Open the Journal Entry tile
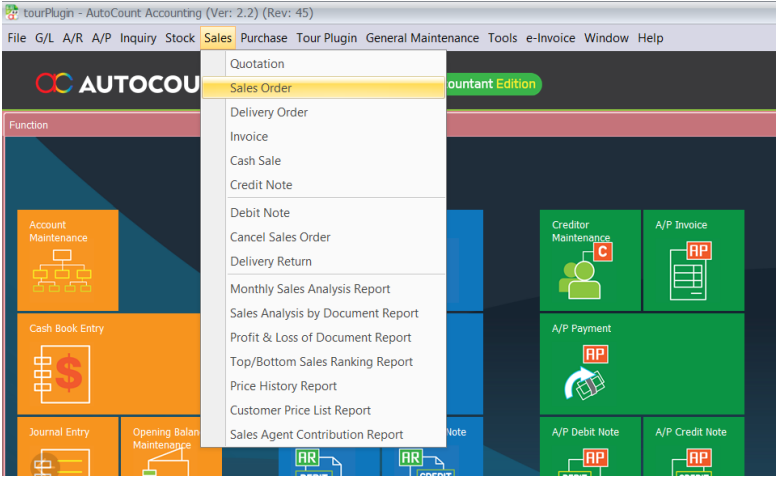 click(x=68, y=446)
